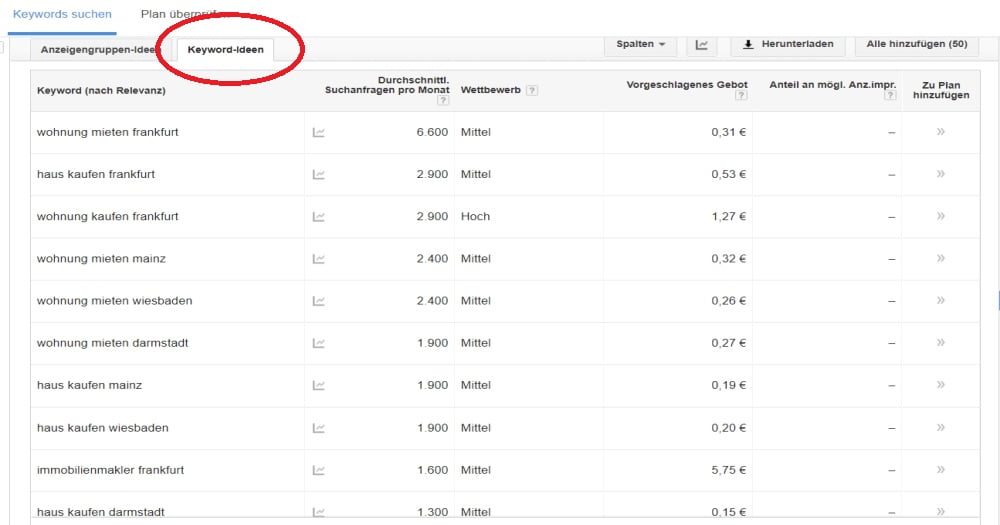Screen dimensions: 1000x525
Task: Show trend chart for wohnung mieten wiesbaden
Action: click(319, 301)
